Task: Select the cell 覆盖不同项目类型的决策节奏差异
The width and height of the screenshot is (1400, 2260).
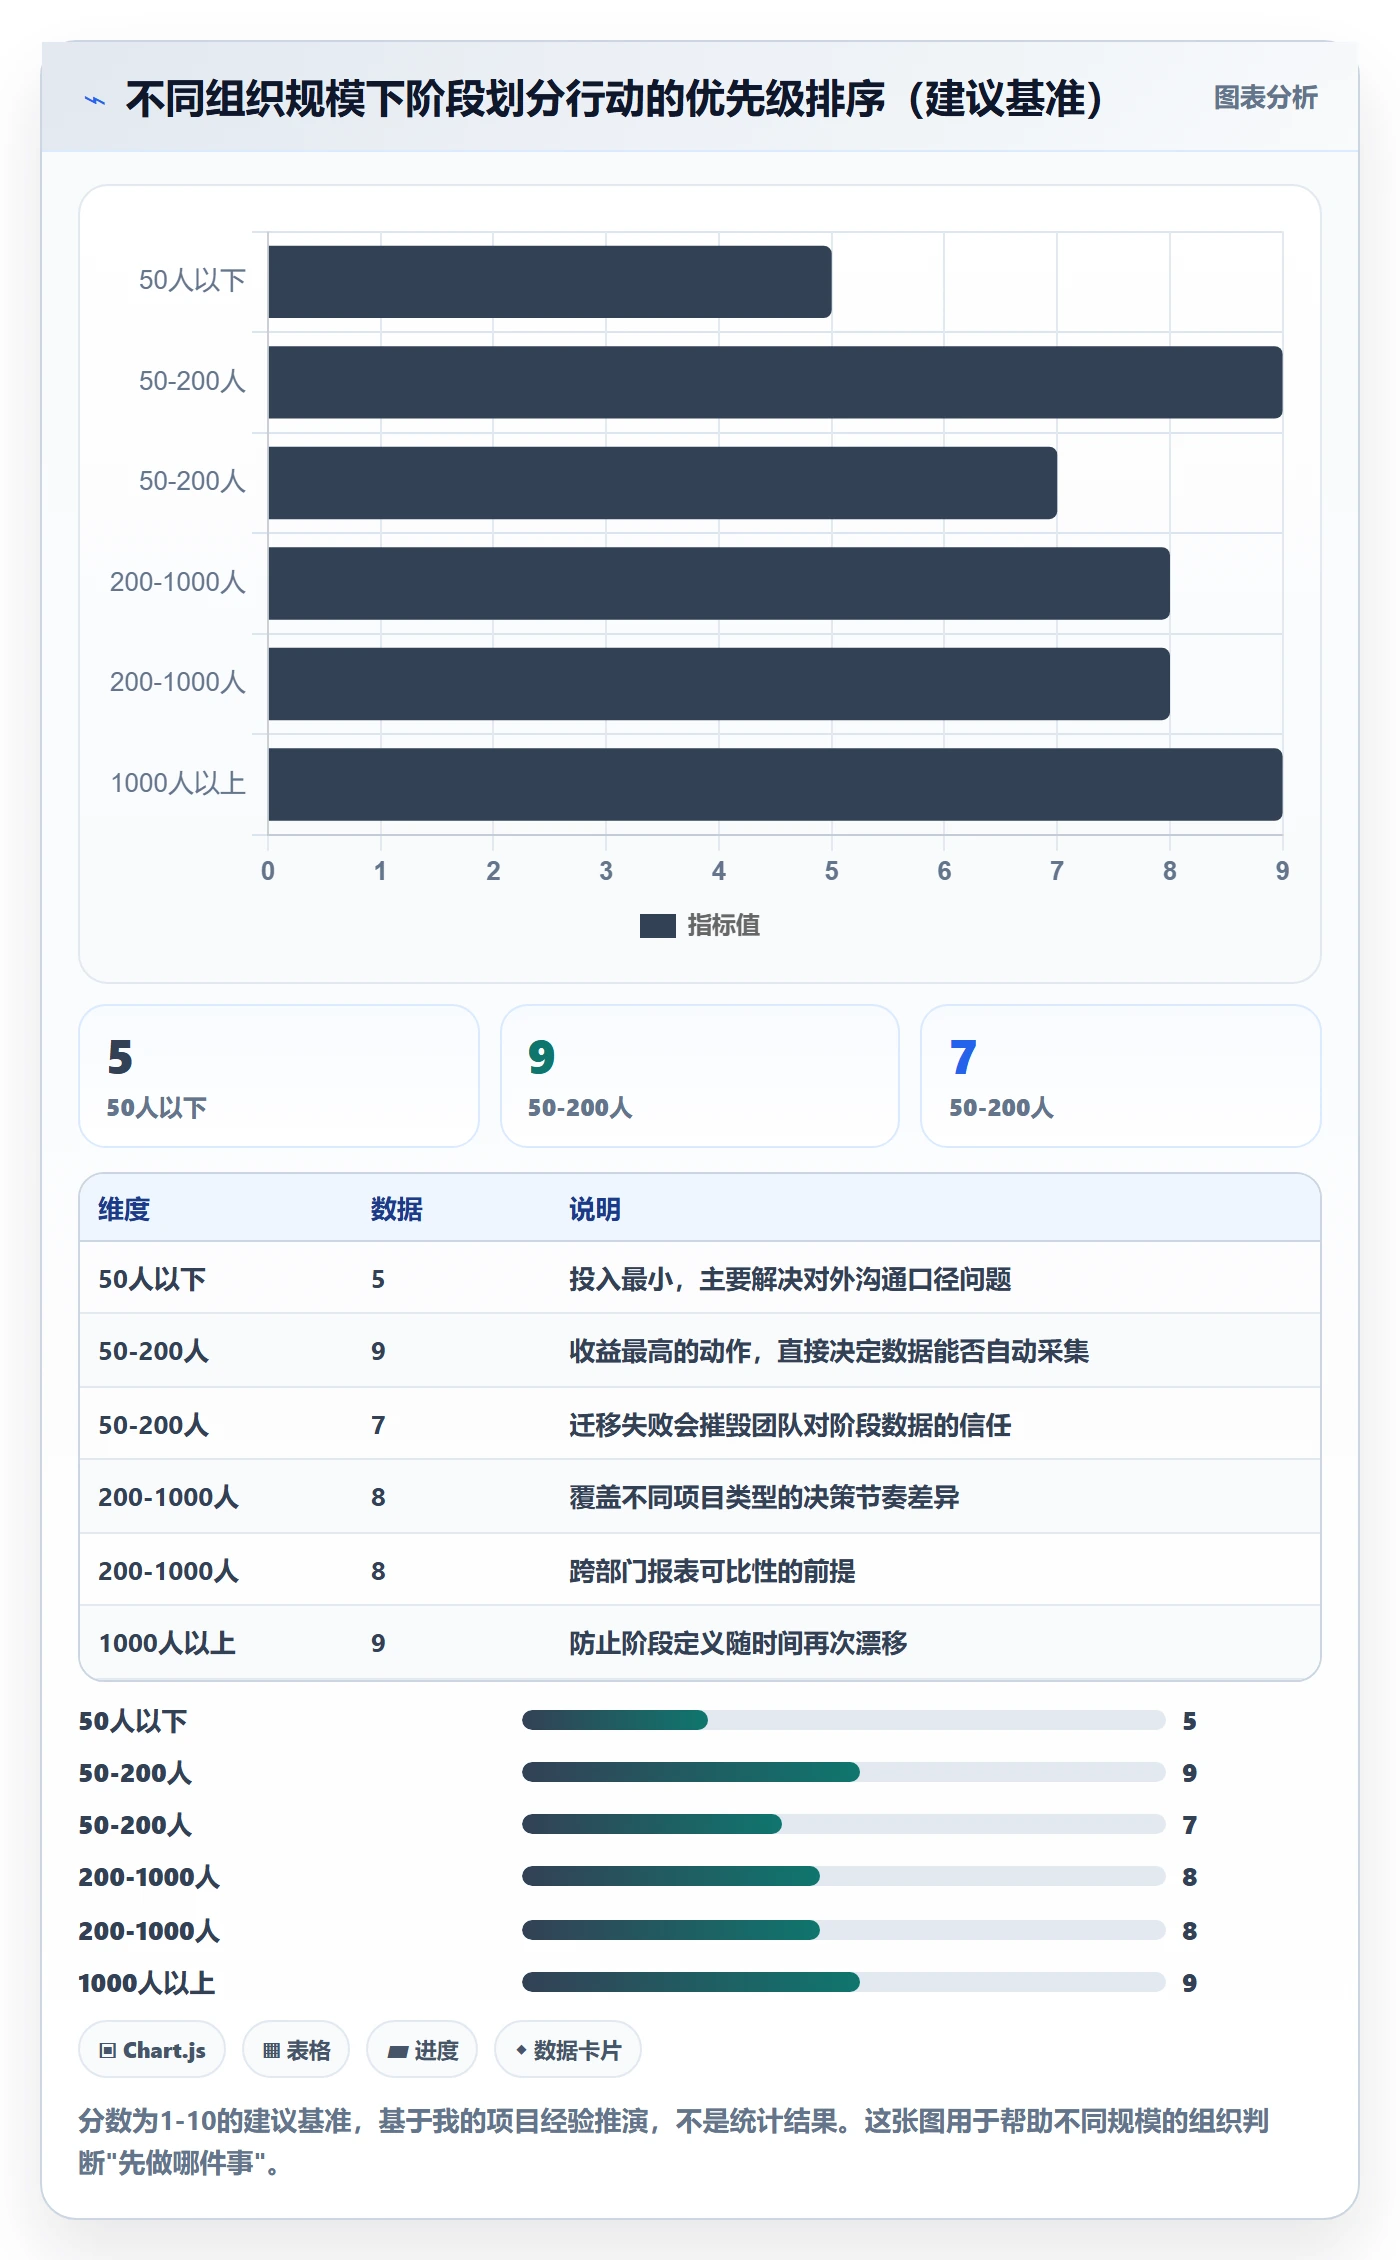Action: click(x=764, y=1497)
